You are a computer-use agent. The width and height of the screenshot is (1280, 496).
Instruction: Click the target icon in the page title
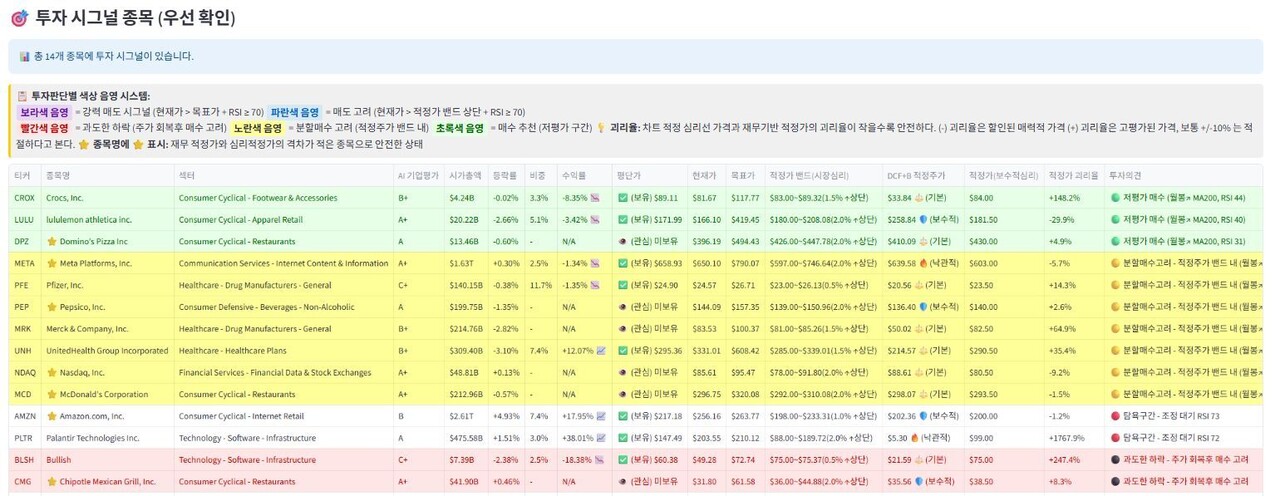click(x=18, y=18)
